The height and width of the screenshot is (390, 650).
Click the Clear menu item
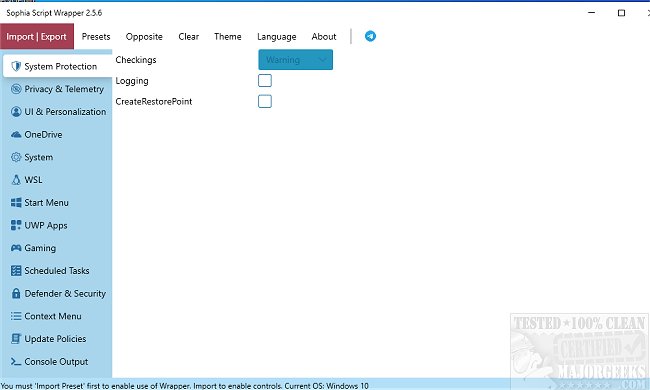[189, 36]
